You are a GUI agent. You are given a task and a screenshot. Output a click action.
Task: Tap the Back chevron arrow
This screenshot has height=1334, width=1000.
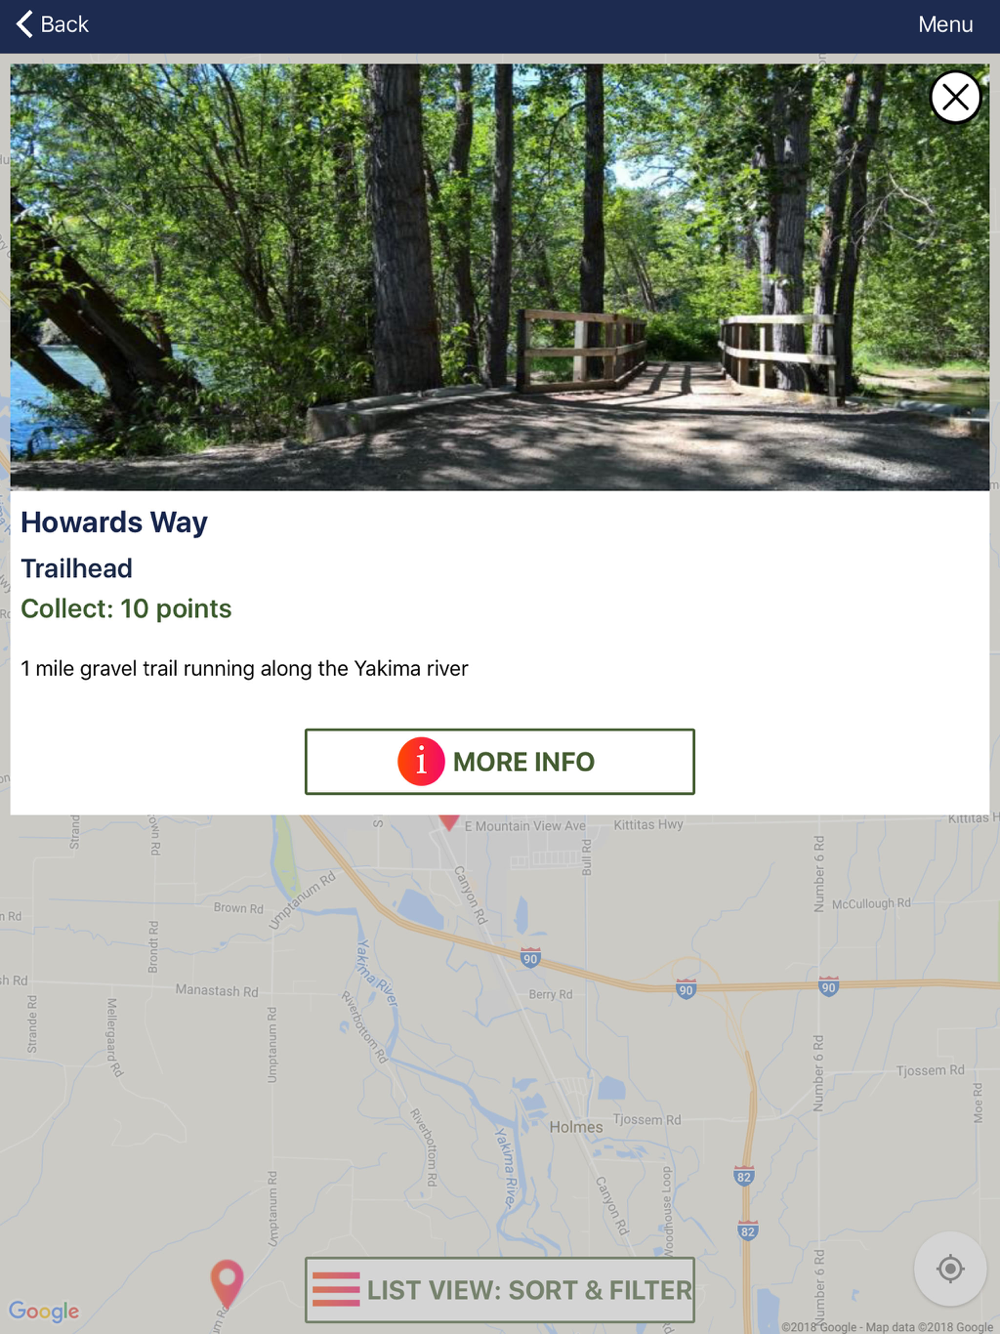coord(25,24)
